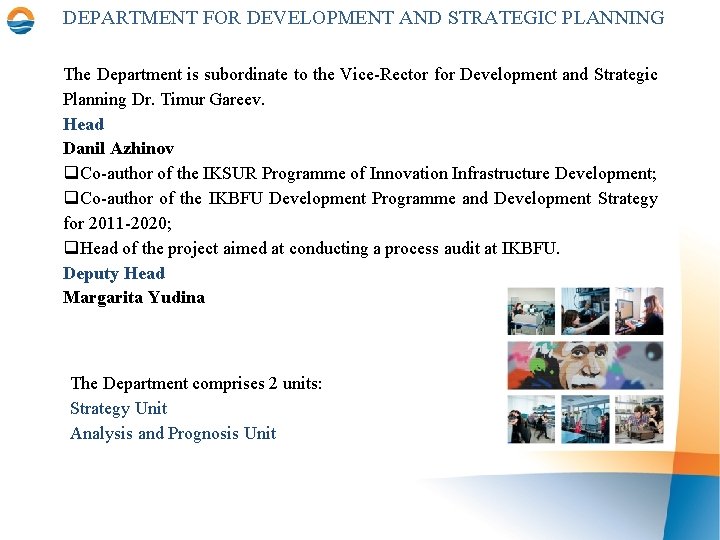Select the slide title 'Department for Development and Strategic Planning'
This screenshot has width=720, height=540.
click(363, 18)
